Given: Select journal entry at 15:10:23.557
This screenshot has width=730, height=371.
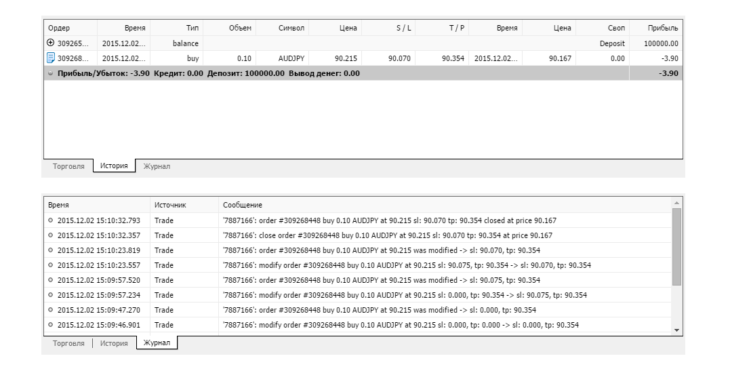Looking at the screenshot, I should [x=358, y=265].
